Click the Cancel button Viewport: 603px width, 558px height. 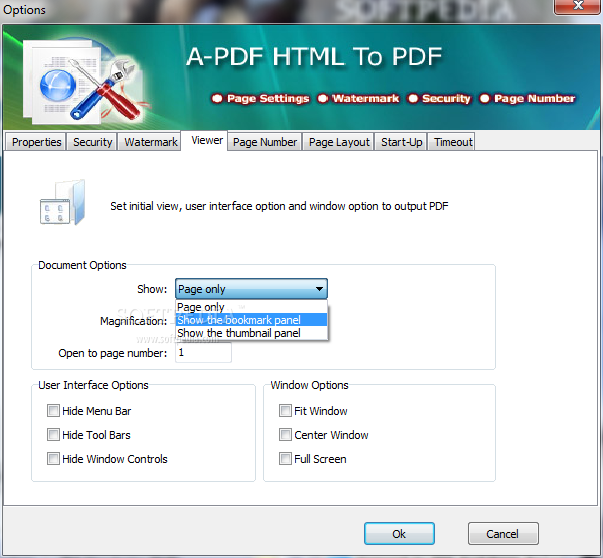(503, 533)
